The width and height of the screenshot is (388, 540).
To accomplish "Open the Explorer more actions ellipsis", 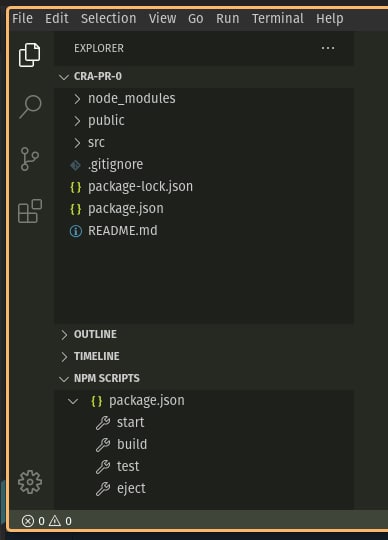I will pyautogui.click(x=328, y=48).
